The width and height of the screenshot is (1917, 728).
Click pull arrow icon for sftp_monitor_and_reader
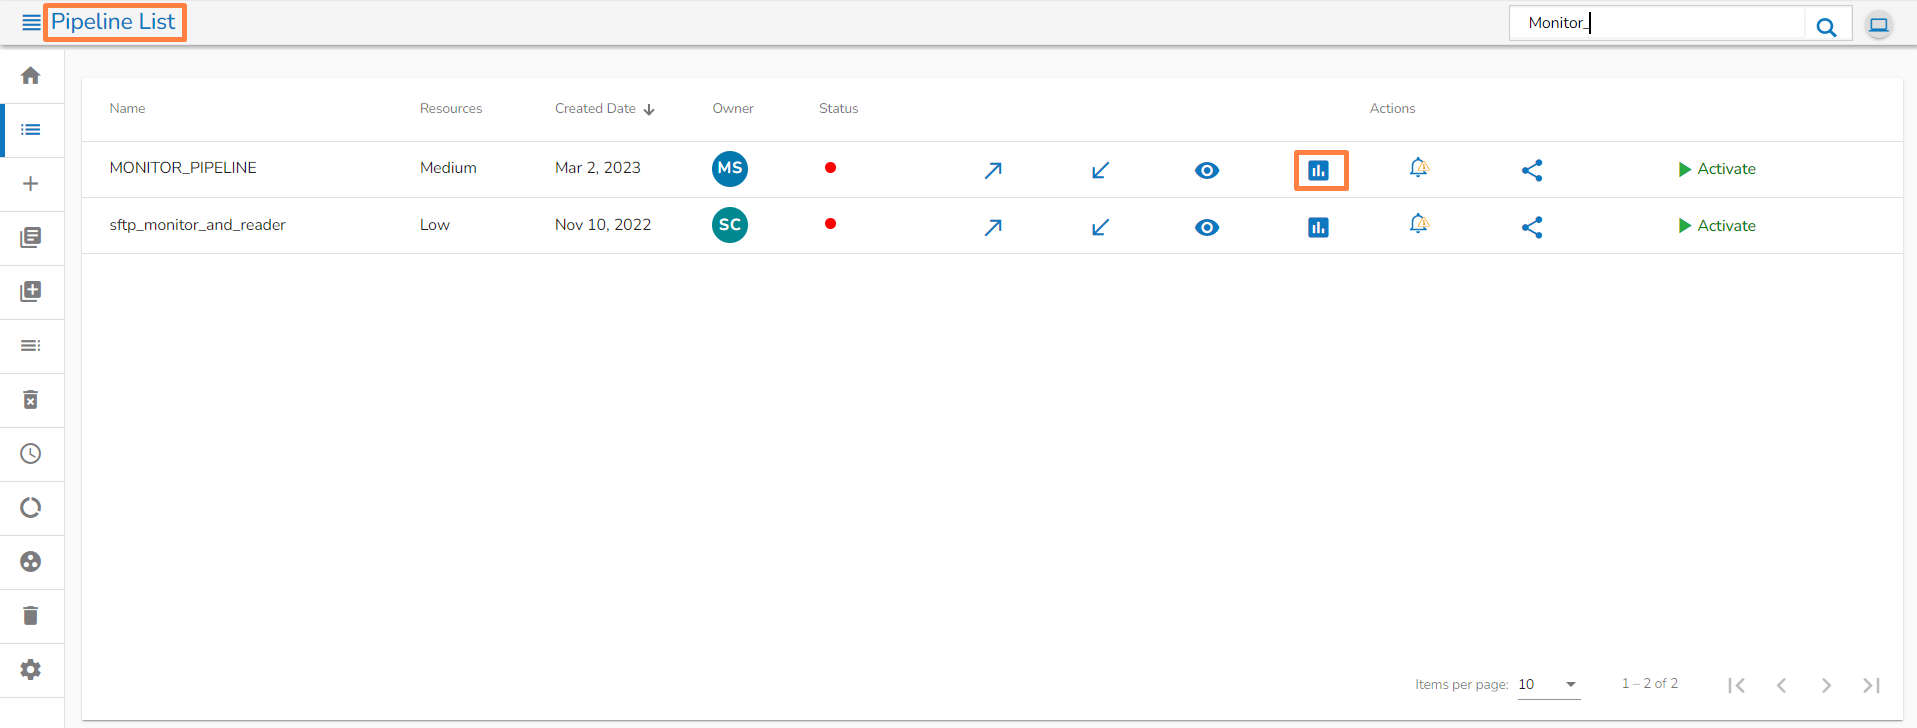[x=1100, y=228]
